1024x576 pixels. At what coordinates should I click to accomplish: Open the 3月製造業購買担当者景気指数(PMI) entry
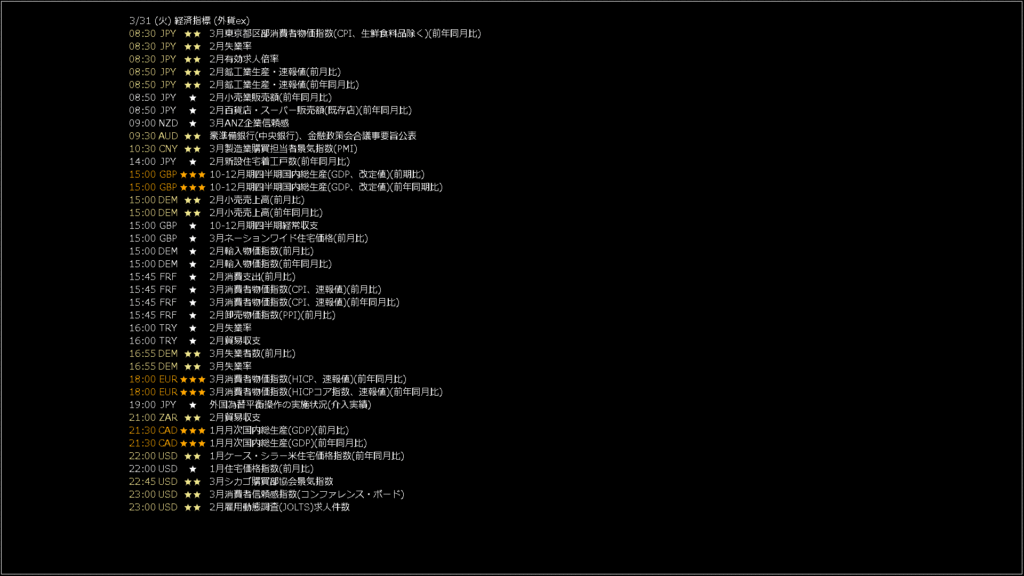(283, 148)
